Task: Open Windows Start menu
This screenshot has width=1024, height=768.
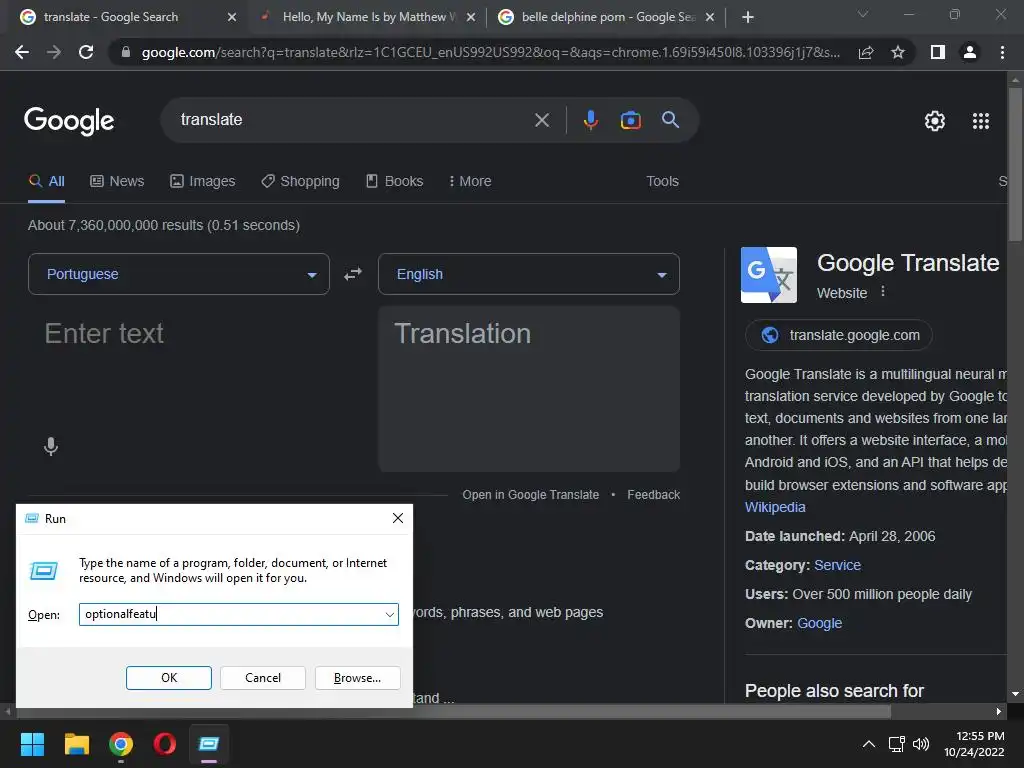Action: [32, 744]
